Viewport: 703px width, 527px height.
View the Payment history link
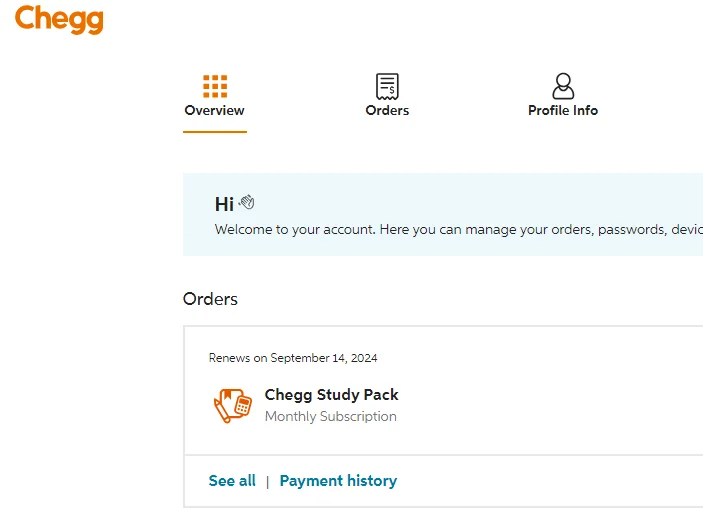[338, 481]
